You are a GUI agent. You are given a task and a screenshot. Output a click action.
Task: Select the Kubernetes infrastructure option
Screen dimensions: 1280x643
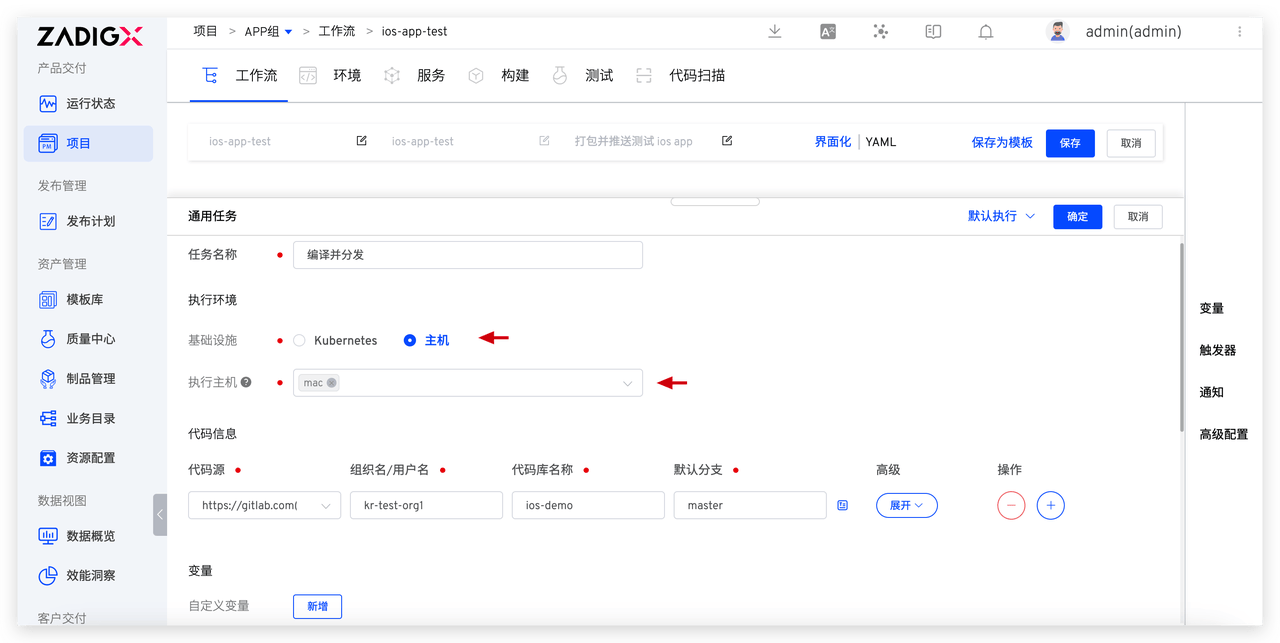coord(299,341)
